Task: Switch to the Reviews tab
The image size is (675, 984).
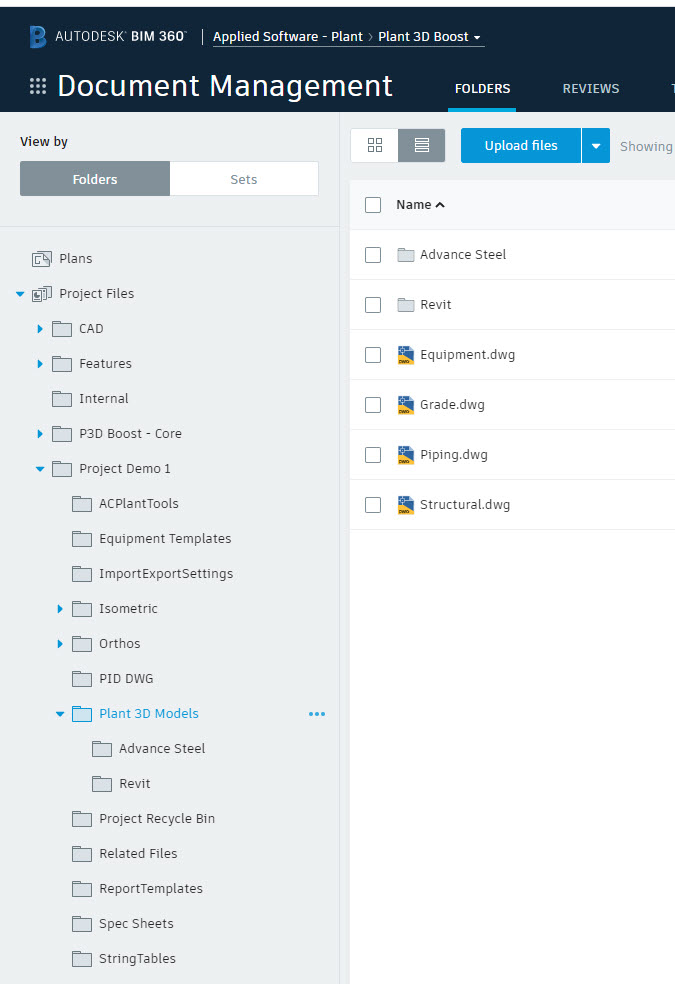Action: click(590, 89)
